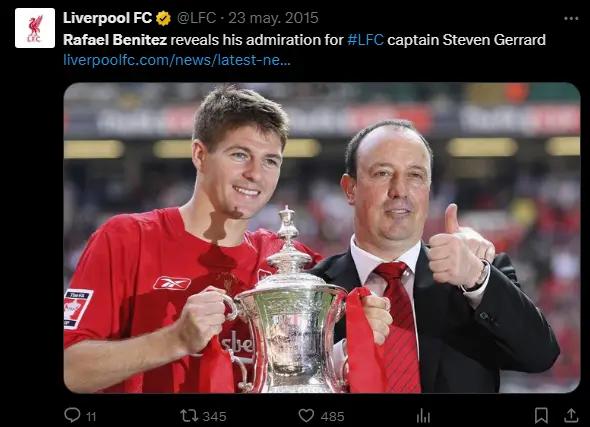This screenshot has width=590, height=427.
Task: Toggle the bookmark icon
Action: tap(541, 415)
